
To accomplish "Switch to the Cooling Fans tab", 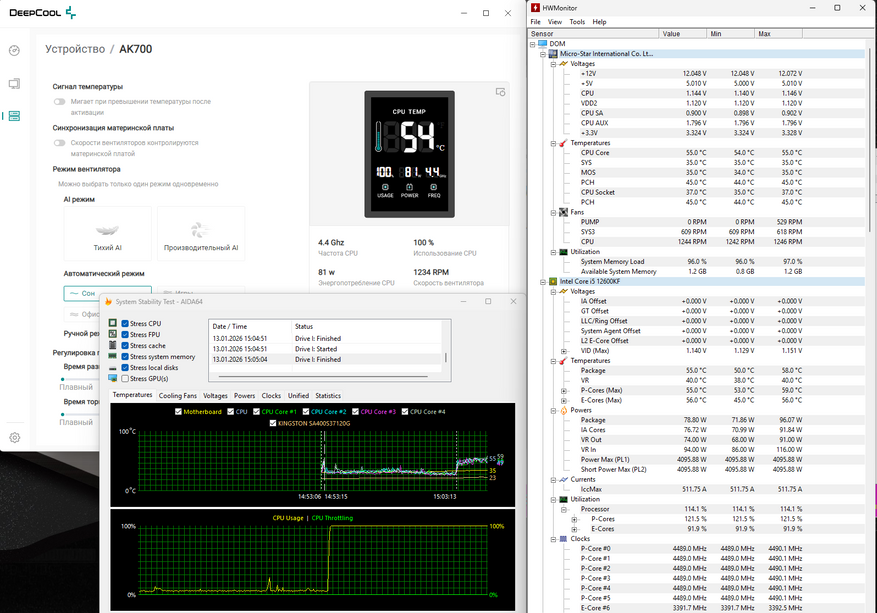I will [x=177, y=396].
